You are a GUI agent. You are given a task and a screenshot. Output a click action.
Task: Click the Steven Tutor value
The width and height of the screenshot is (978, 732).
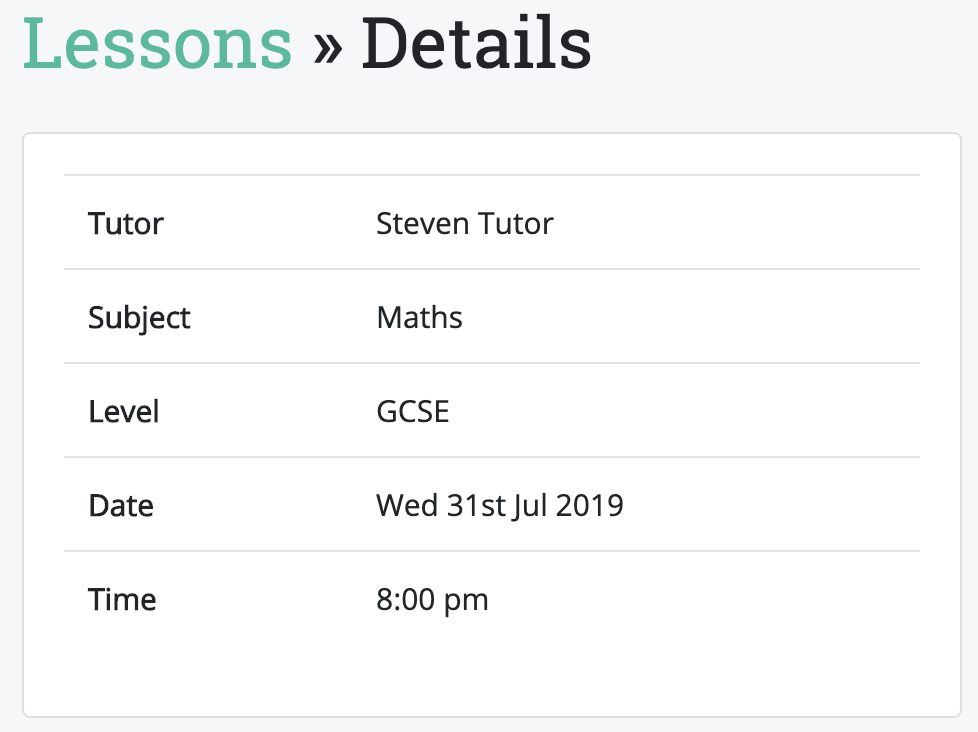pos(465,223)
